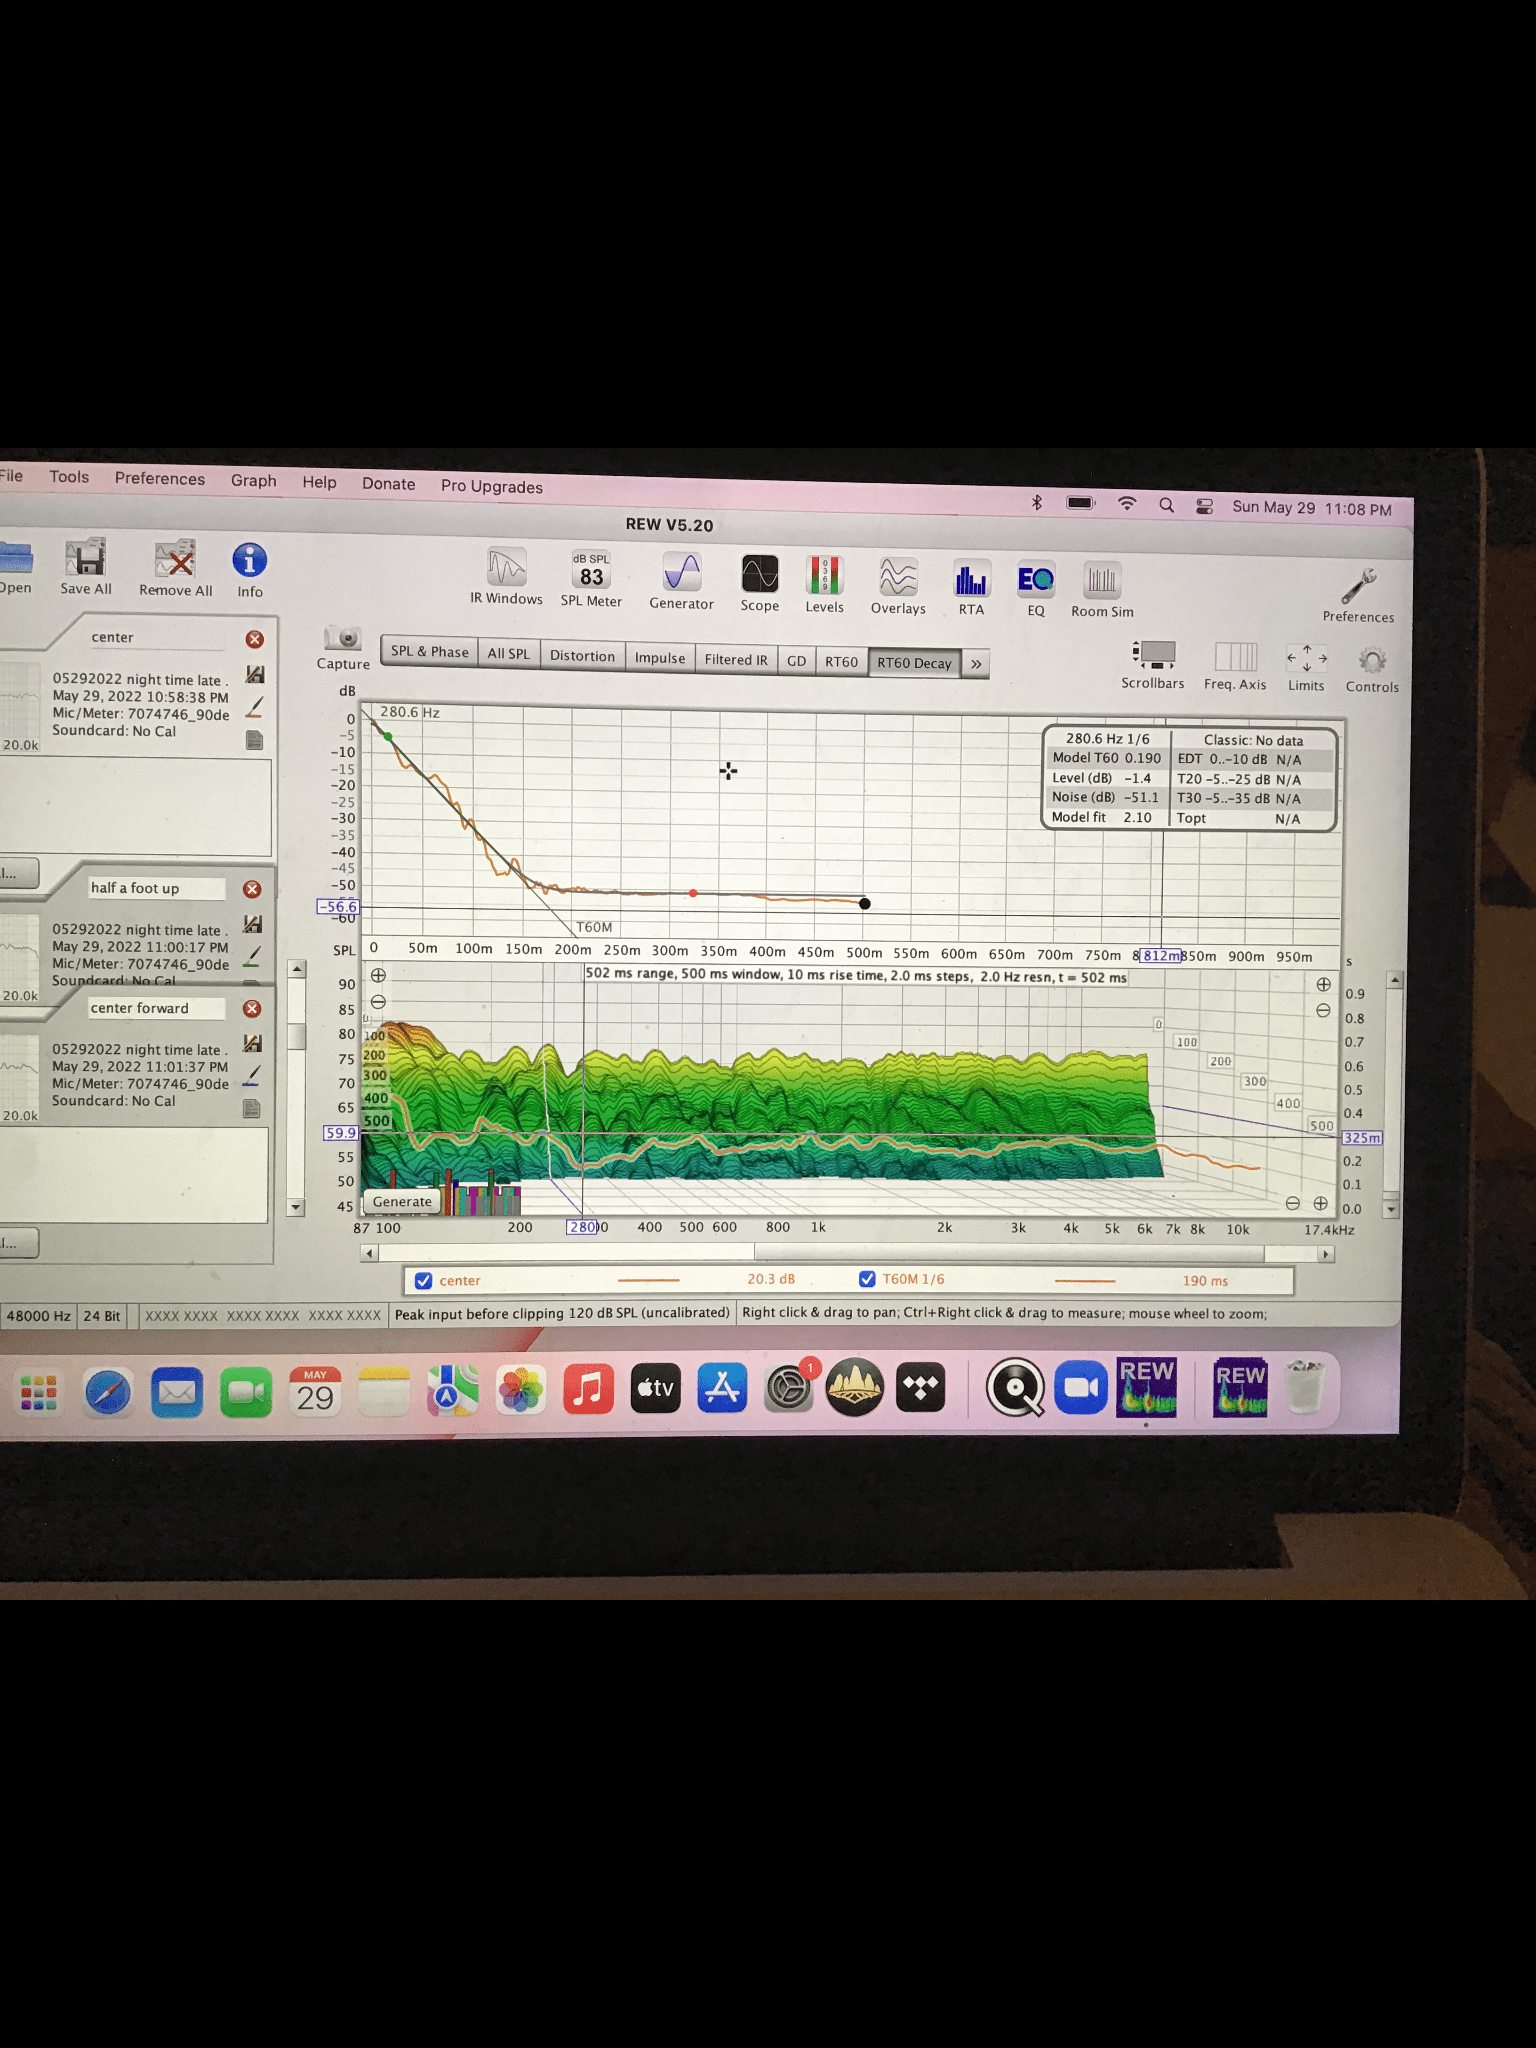Open IR Windows tool

(x=507, y=568)
